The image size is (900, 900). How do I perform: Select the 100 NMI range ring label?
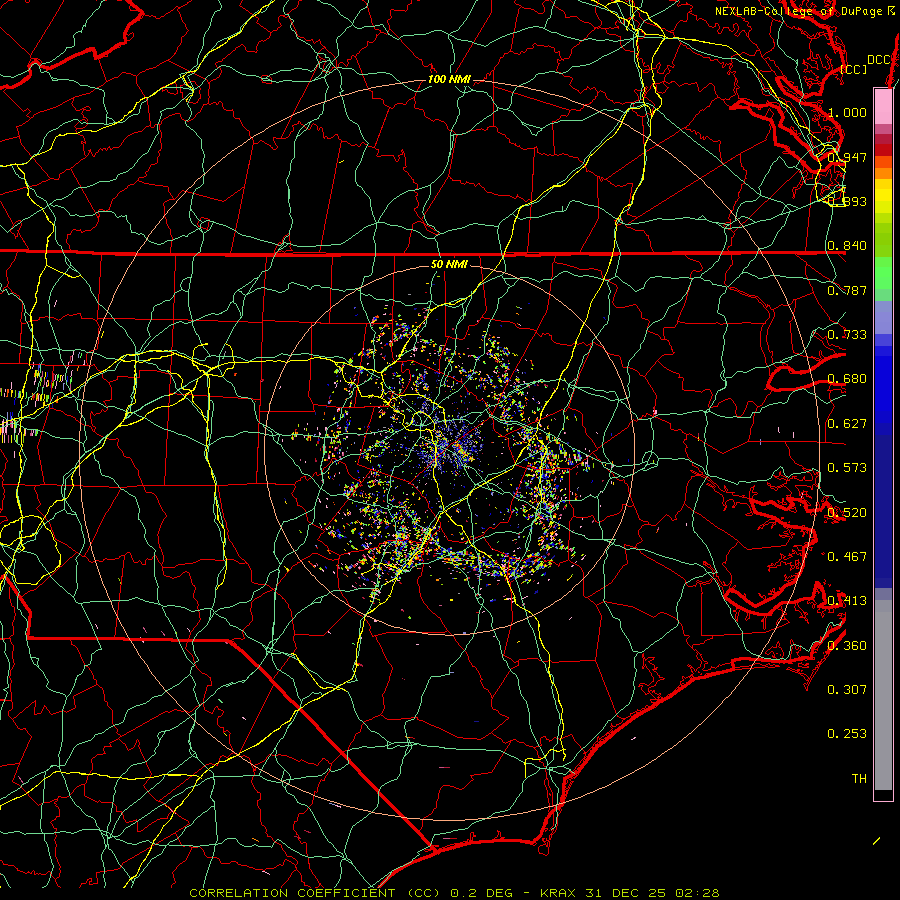click(449, 79)
